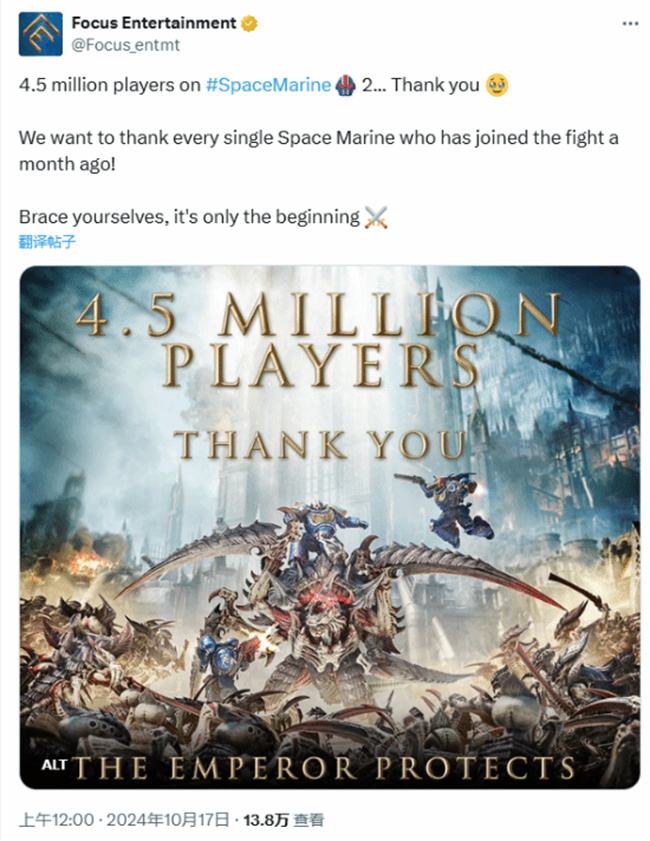Show the image ALT description badge
The height and width of the screenshot is (841, 650).
pos(53,765)
